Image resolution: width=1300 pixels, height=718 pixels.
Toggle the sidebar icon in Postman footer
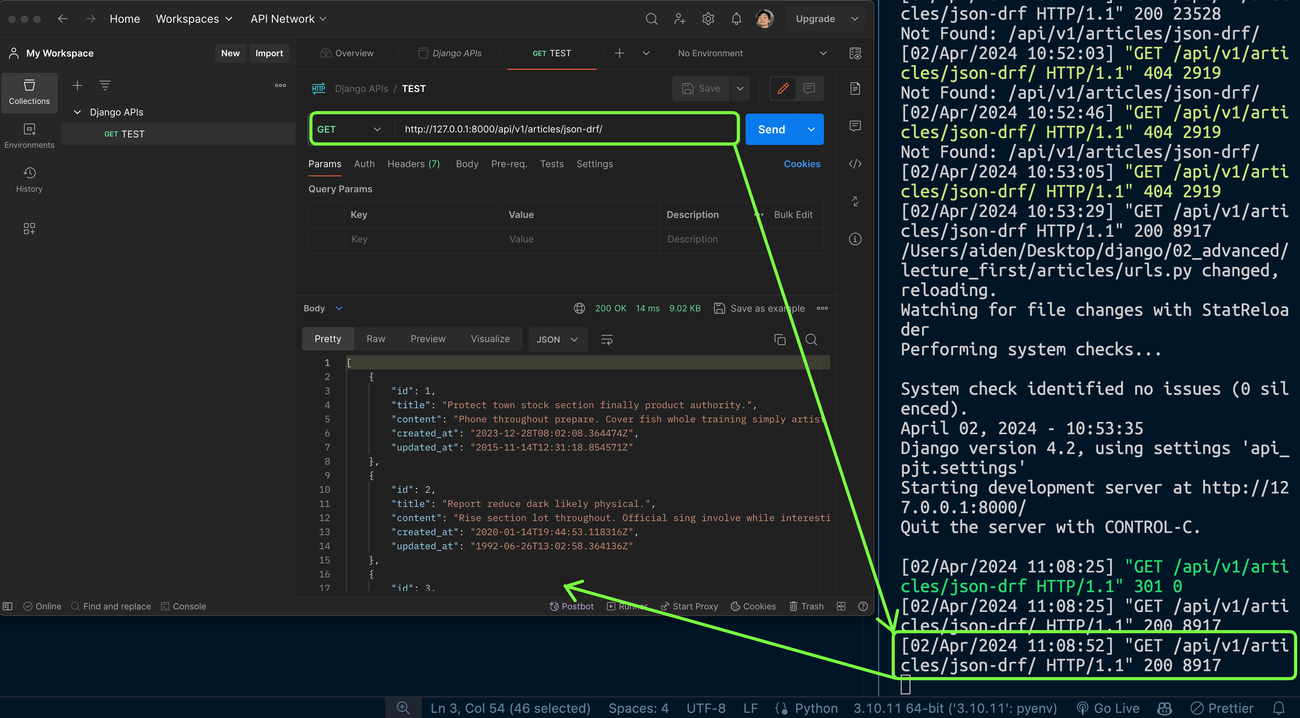click(8, 606)
